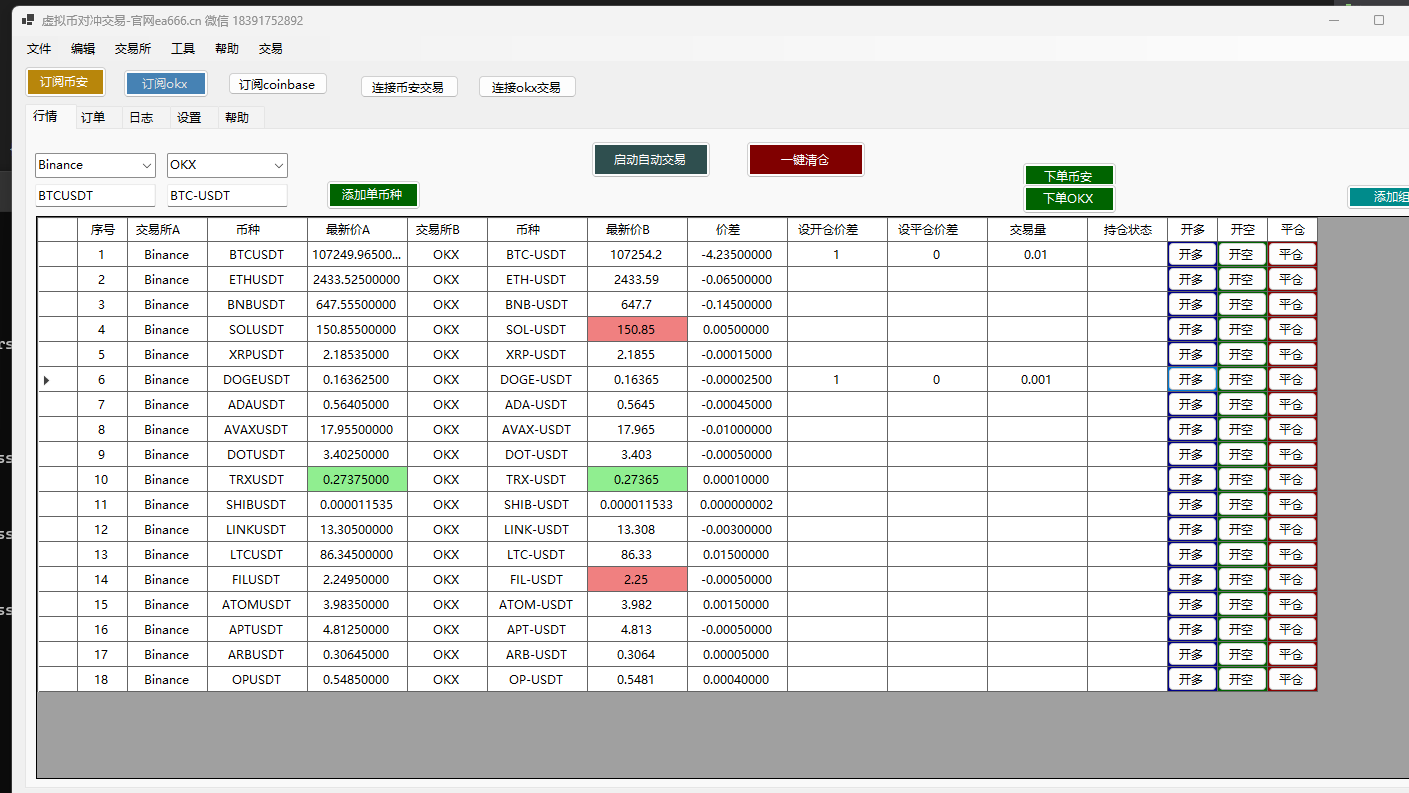Click 平仓 in the ETHUSDT row
1409x793 pixels.
point(1291,280)
